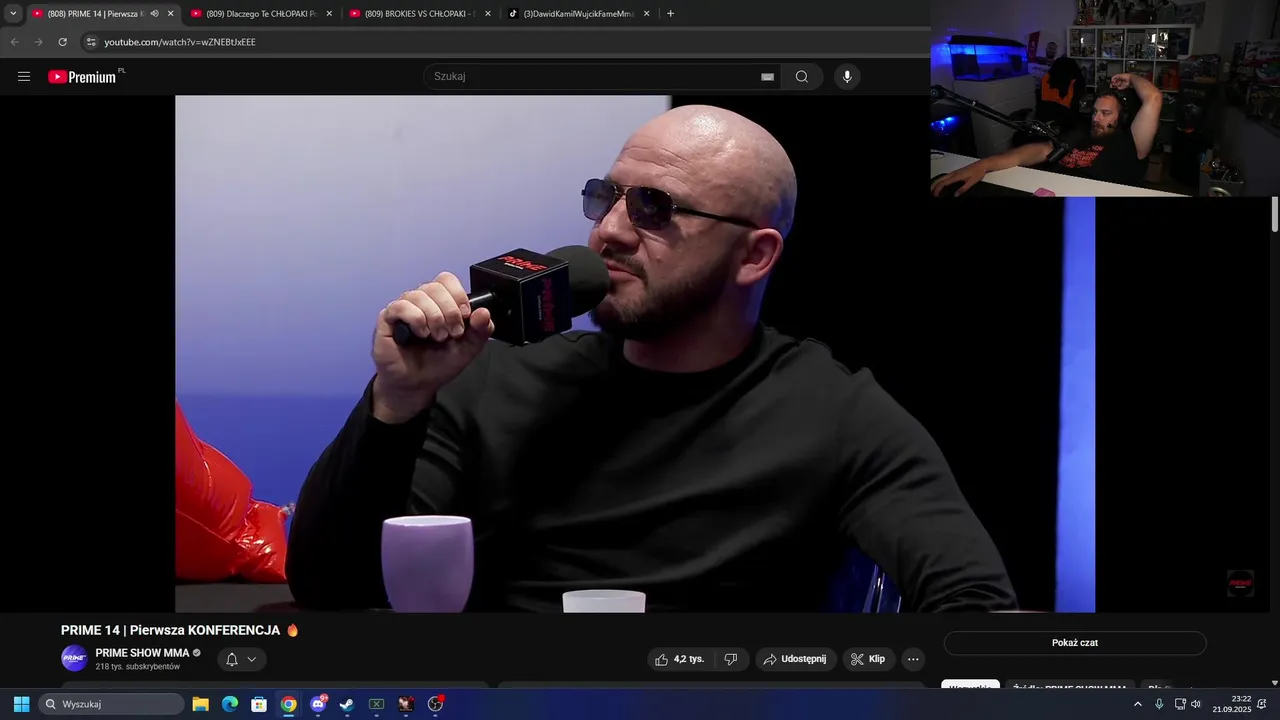Open Xbox Game Bar taskbar icon
The image size is (1280, 720).
pyautogui.click(x=377, y=704)
